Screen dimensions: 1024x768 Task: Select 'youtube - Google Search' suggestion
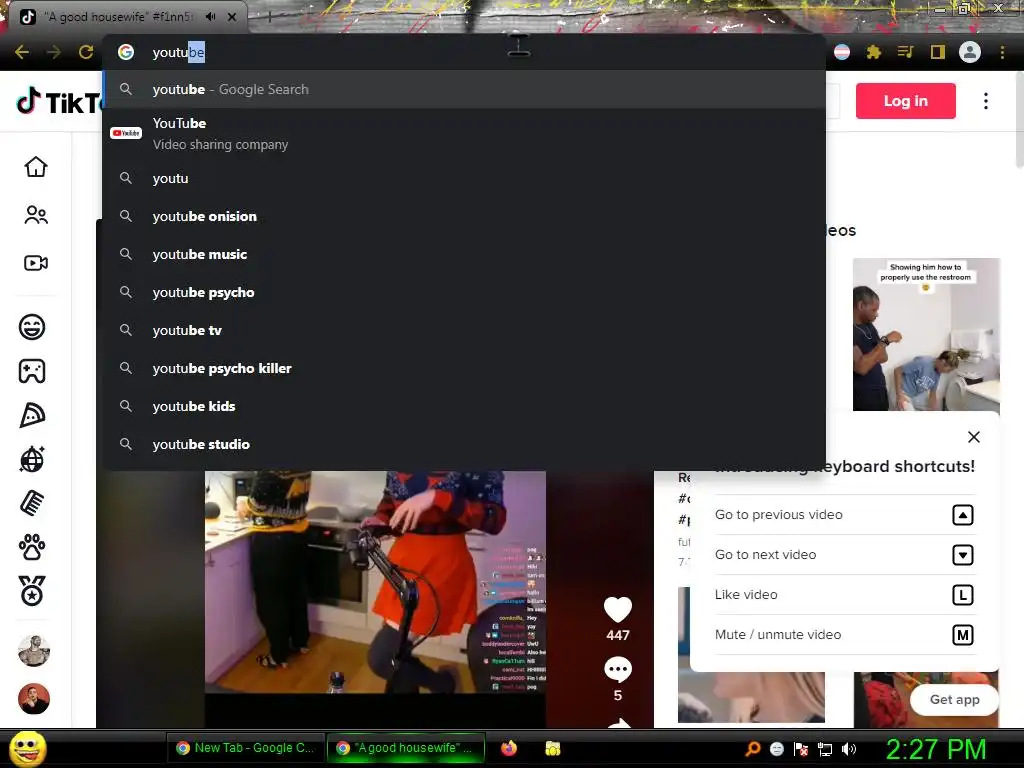pos(464,89)
